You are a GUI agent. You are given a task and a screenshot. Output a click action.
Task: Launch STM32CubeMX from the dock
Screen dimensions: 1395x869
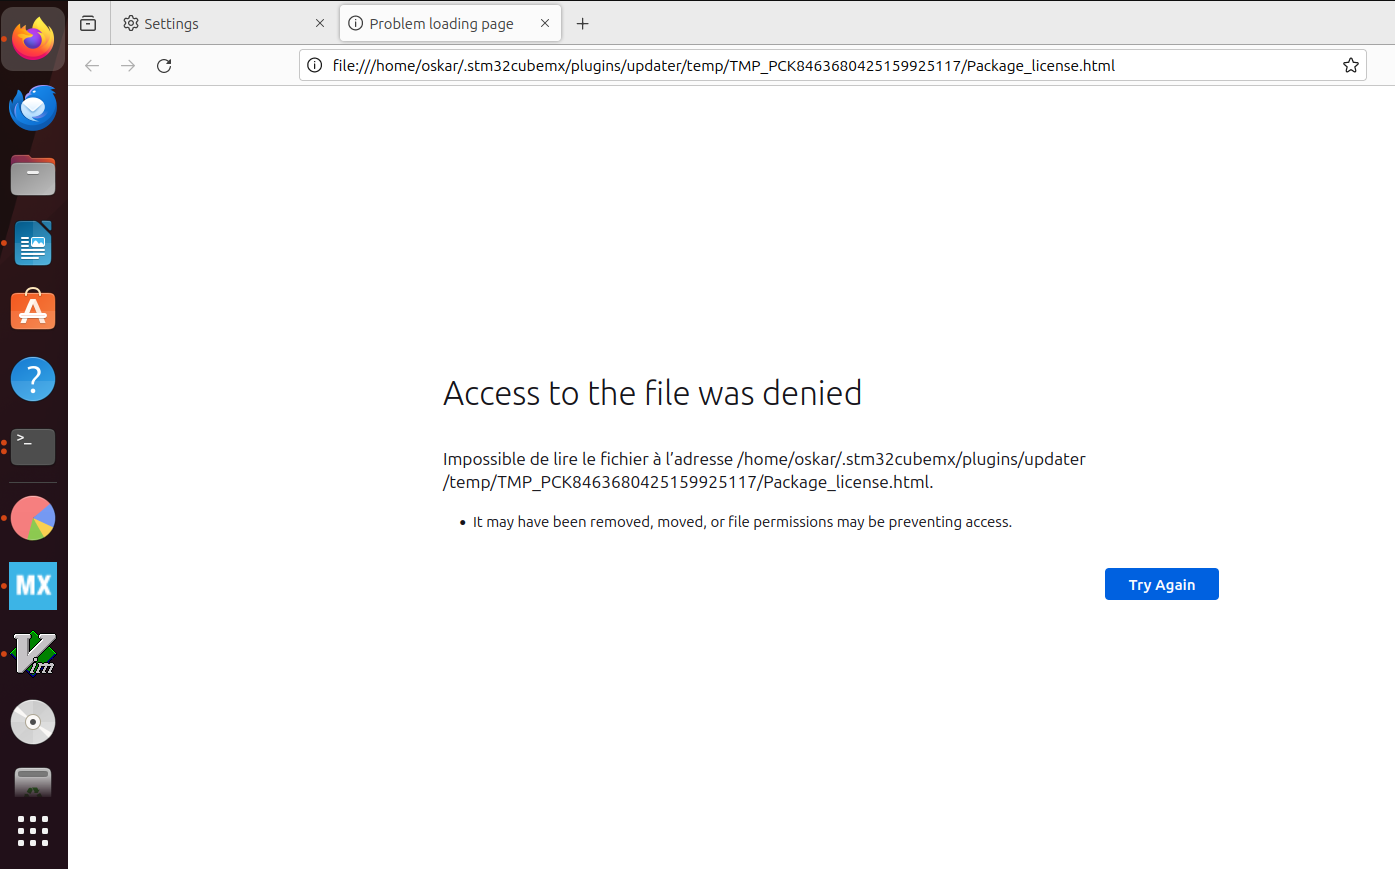pyautogui.click(x=33, y=586)
